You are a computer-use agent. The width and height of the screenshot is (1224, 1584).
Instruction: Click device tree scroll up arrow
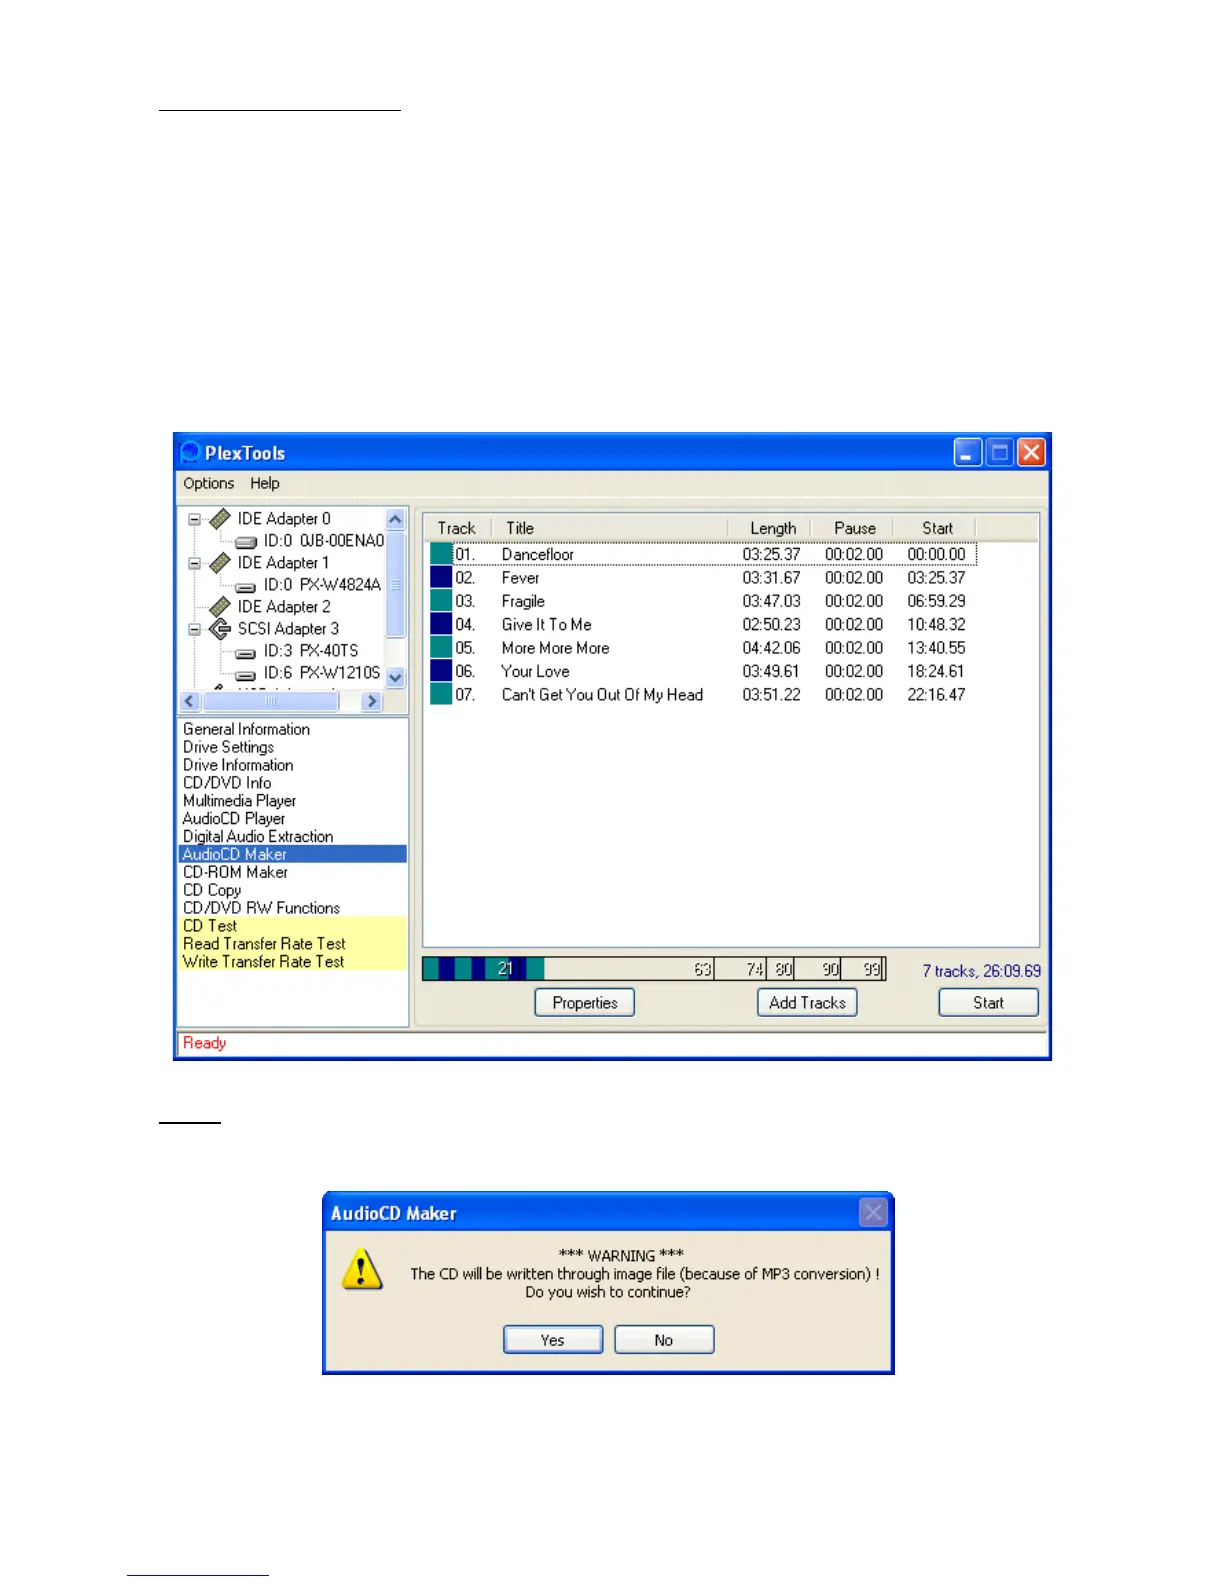[395, 519]
